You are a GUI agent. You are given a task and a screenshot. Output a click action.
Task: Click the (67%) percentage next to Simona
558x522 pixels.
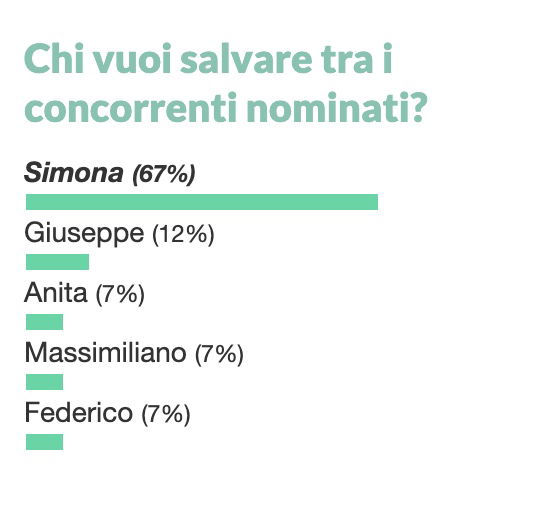click(x=164, y=174)
